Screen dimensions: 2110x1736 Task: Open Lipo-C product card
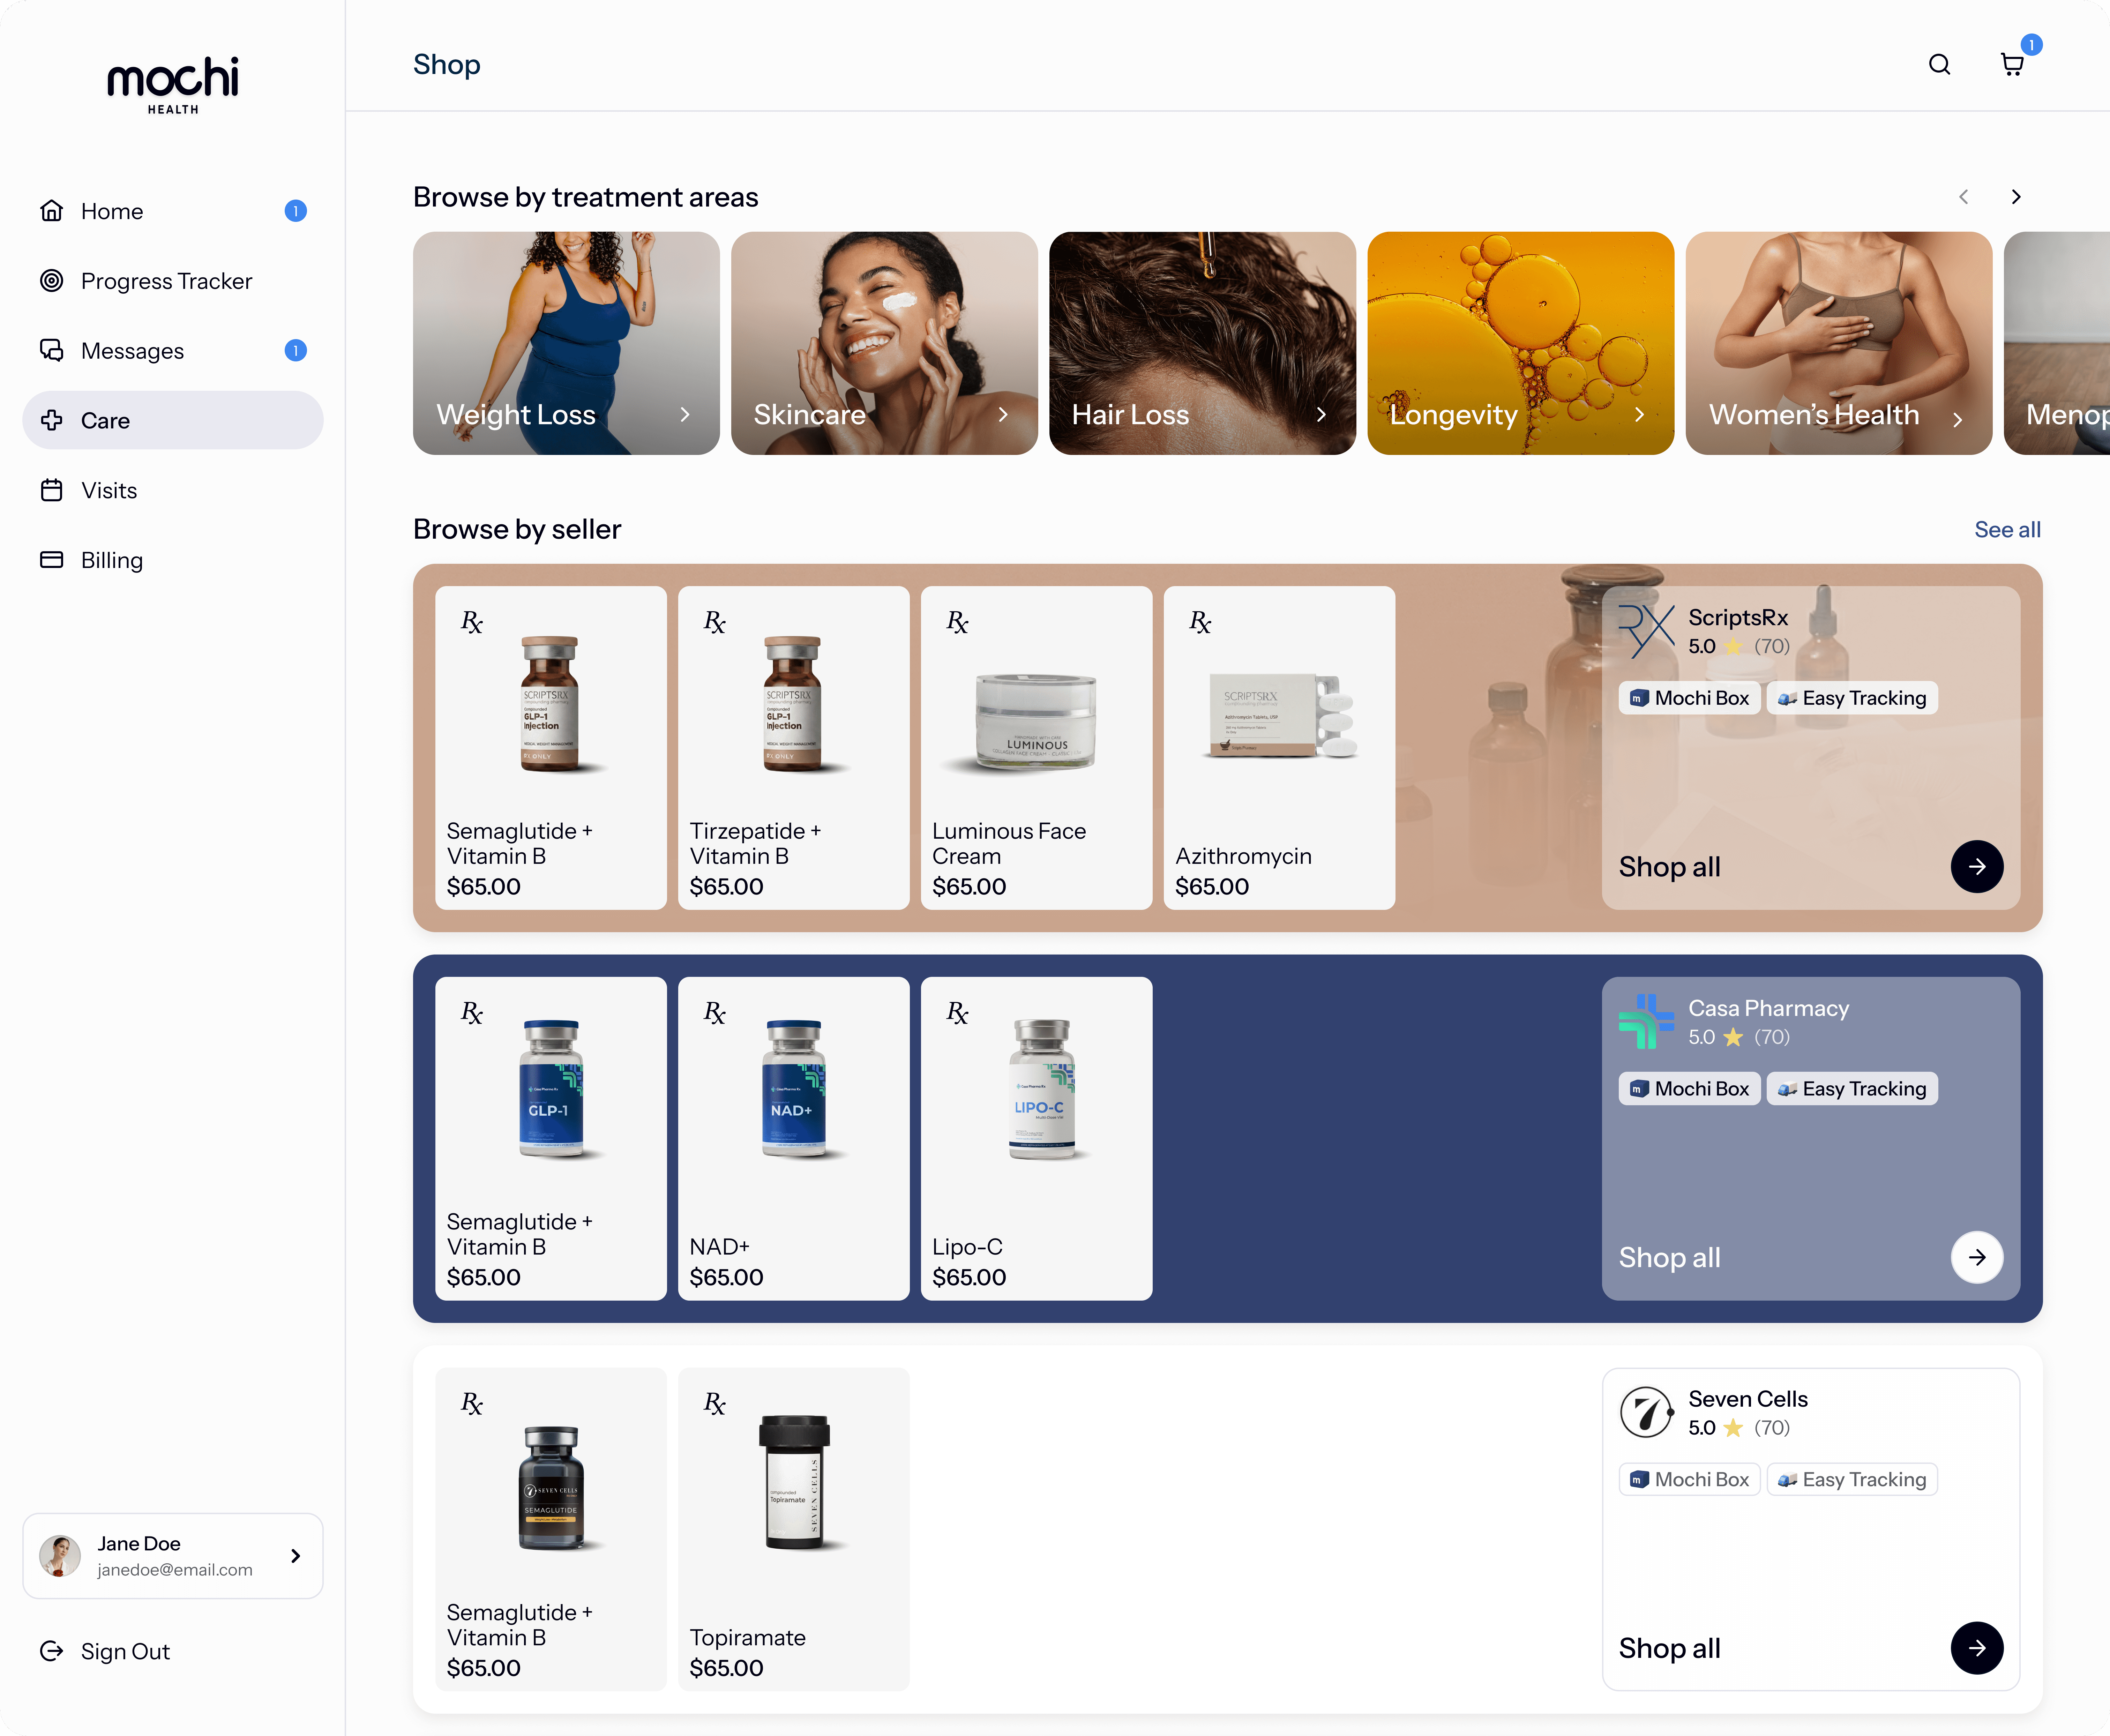(x=1036, y=1139)
